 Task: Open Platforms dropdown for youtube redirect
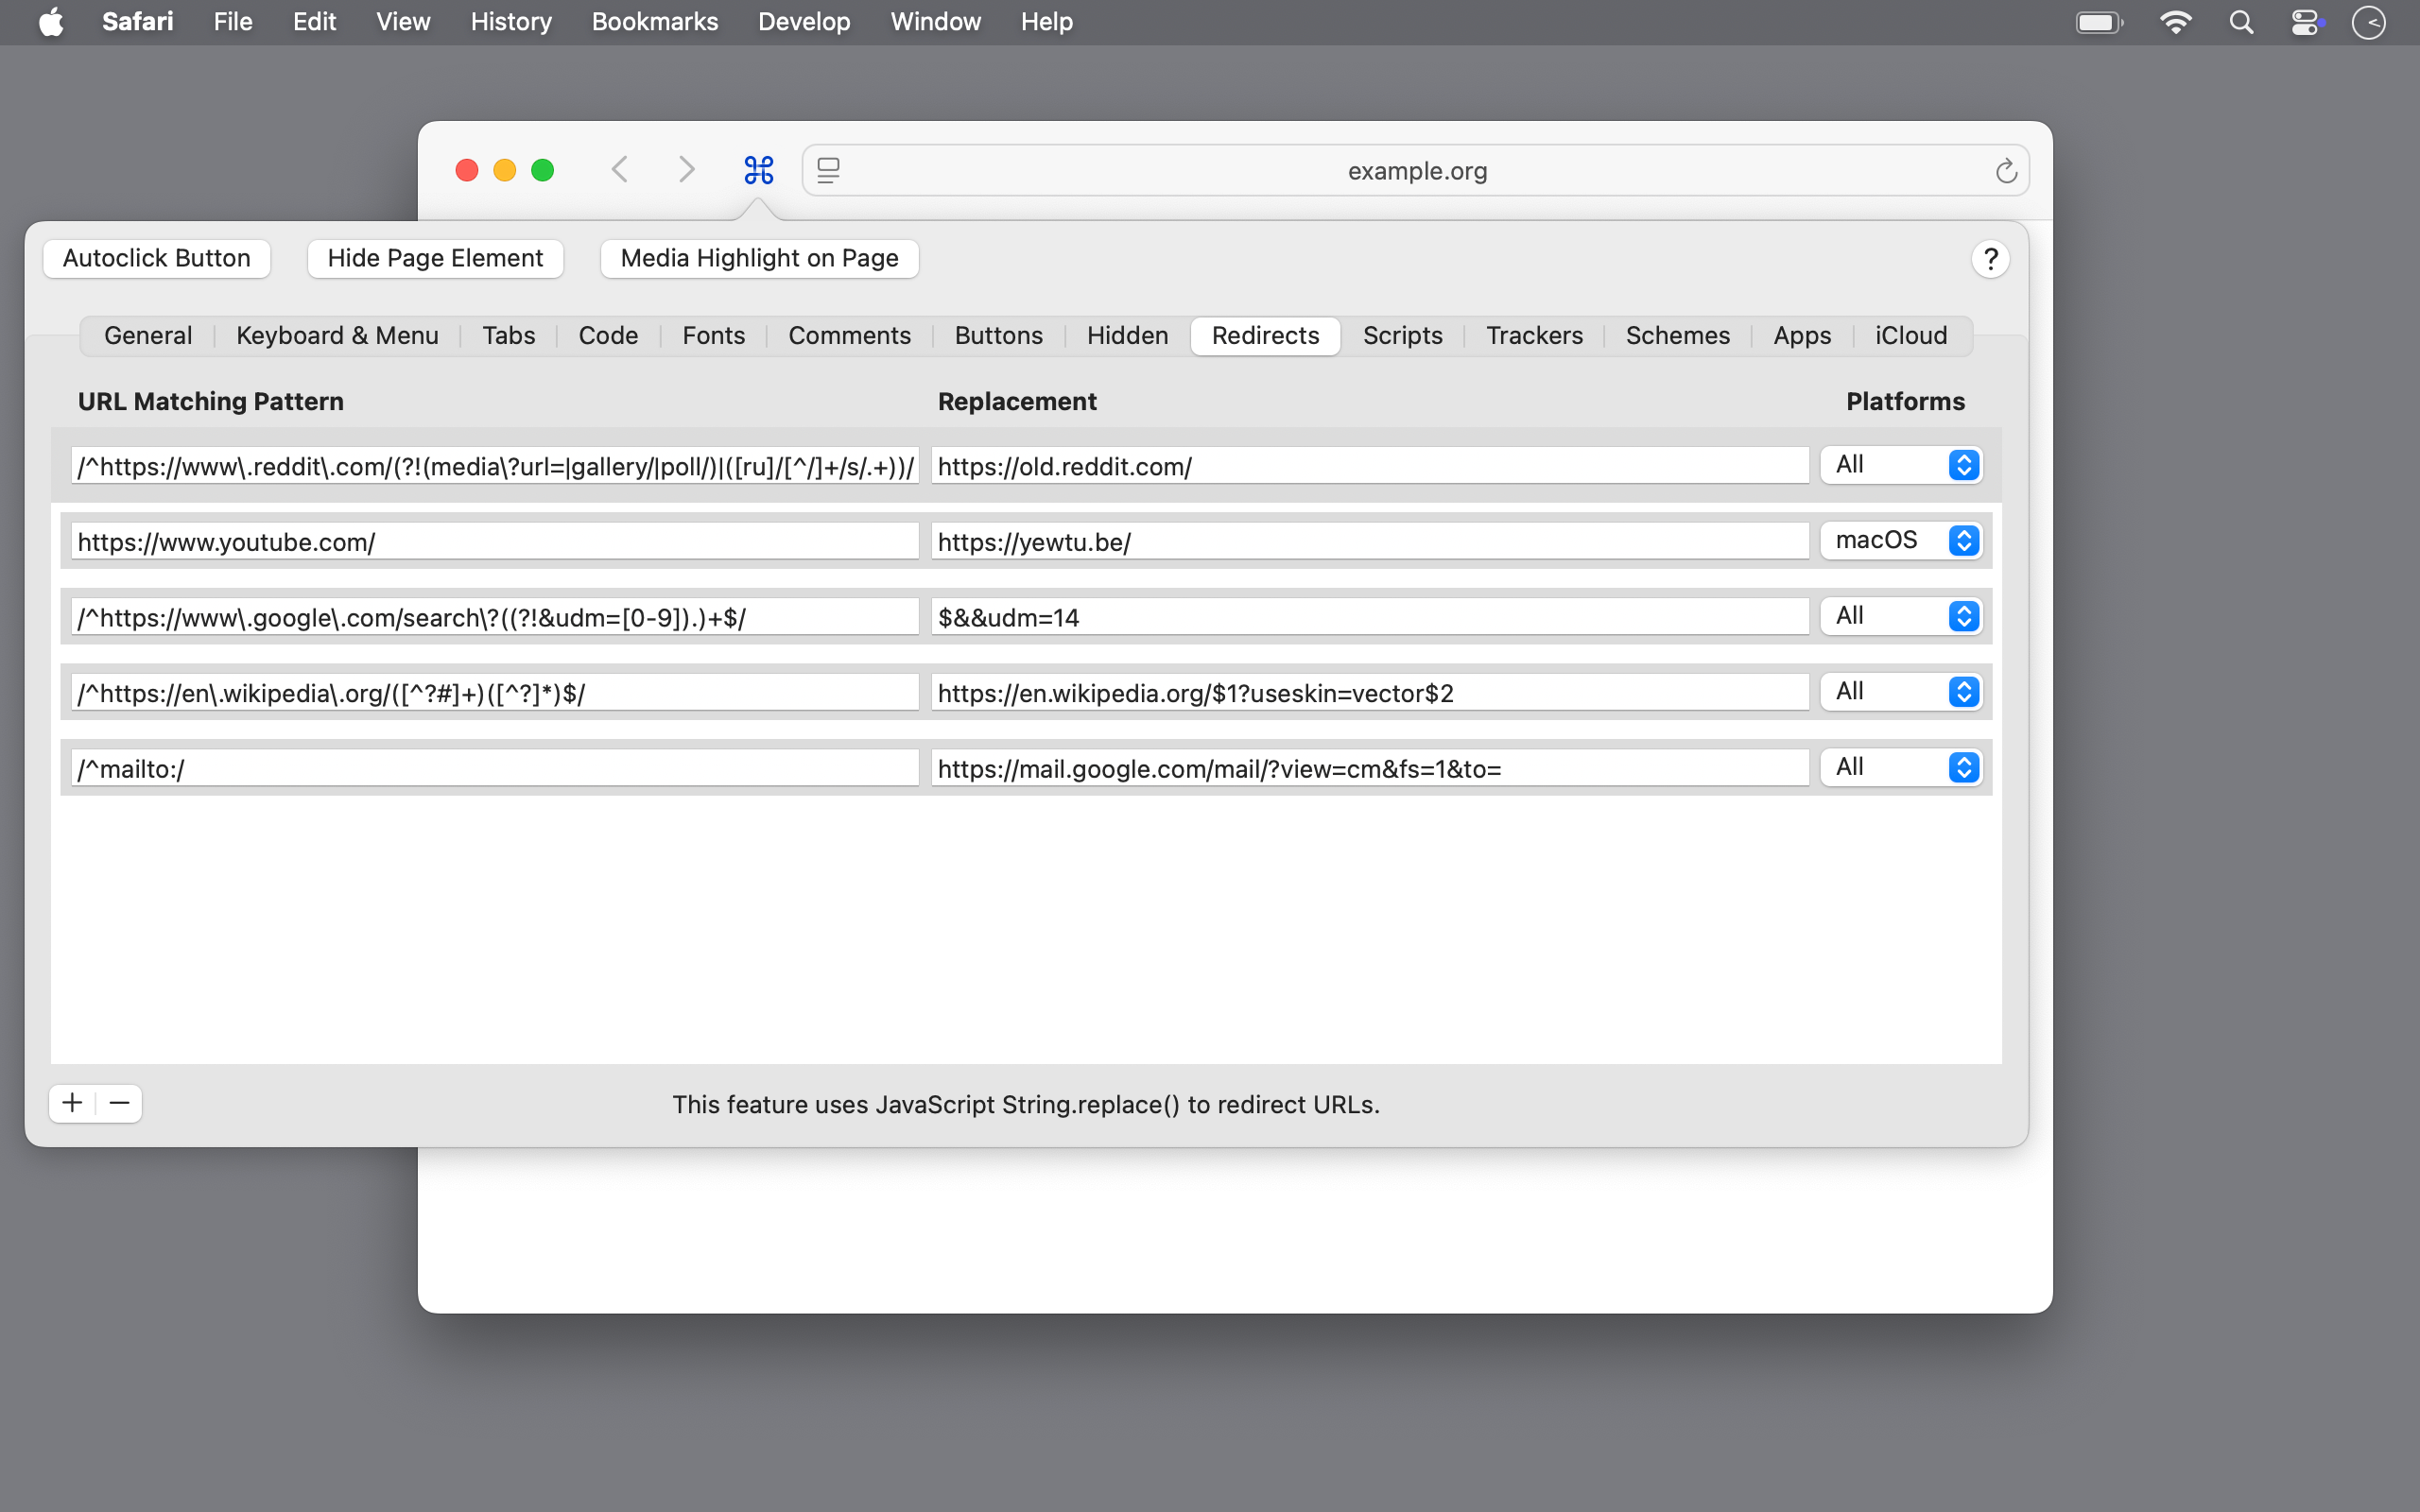pos(1901,541)
